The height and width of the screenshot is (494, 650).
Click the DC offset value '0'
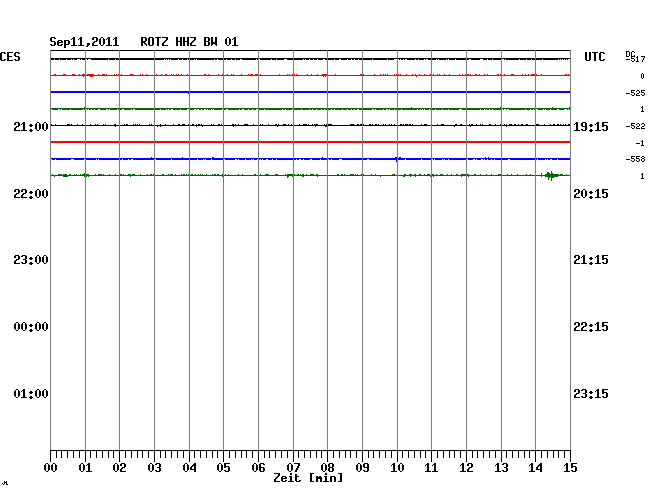click(643, 76)
